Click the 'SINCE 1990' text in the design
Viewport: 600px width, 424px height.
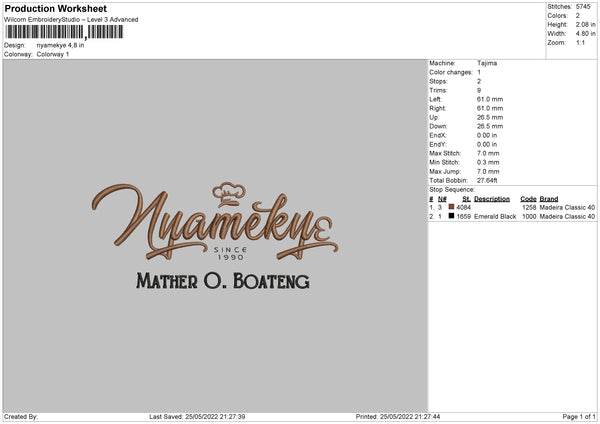230,254
